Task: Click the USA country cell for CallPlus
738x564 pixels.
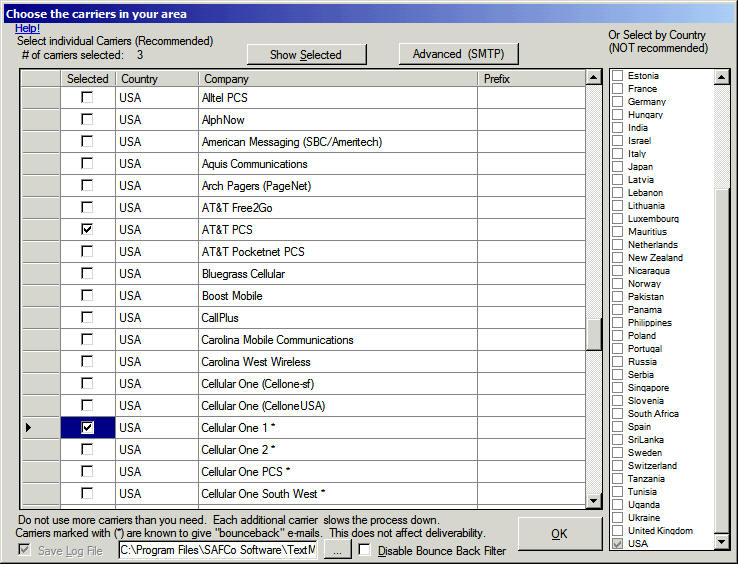Action: 157,318
